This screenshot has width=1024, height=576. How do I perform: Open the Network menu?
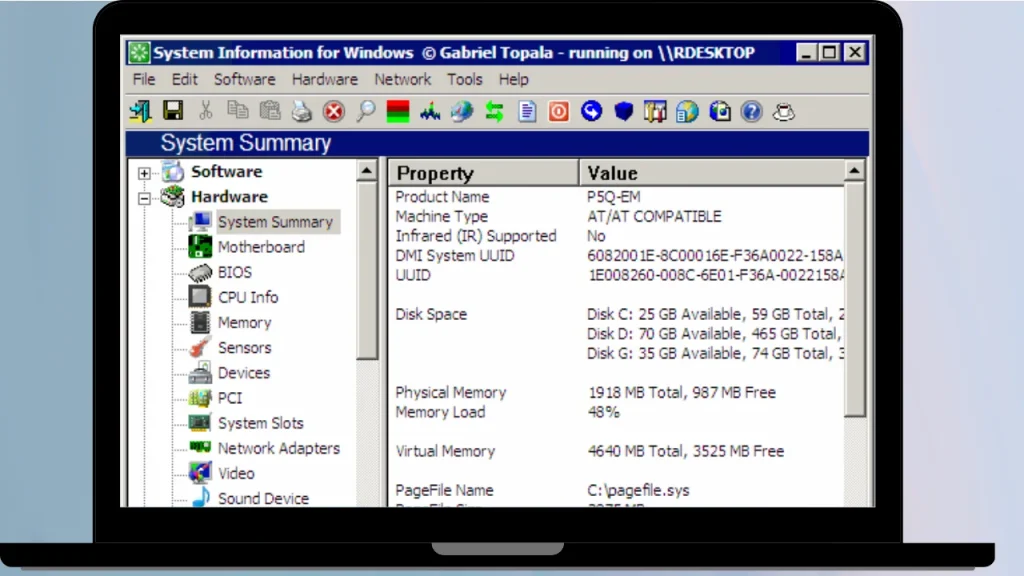pos(402,80)
